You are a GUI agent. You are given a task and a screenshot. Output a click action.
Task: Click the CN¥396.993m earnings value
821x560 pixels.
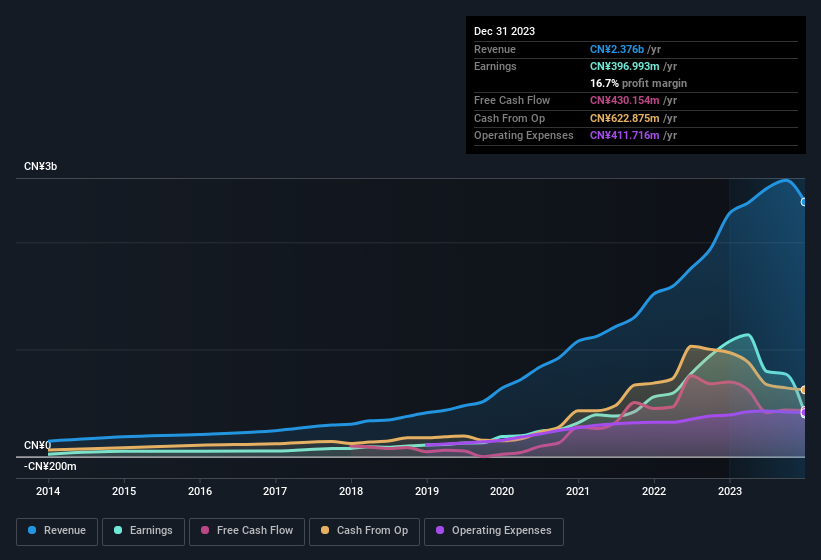pos(625,66)
